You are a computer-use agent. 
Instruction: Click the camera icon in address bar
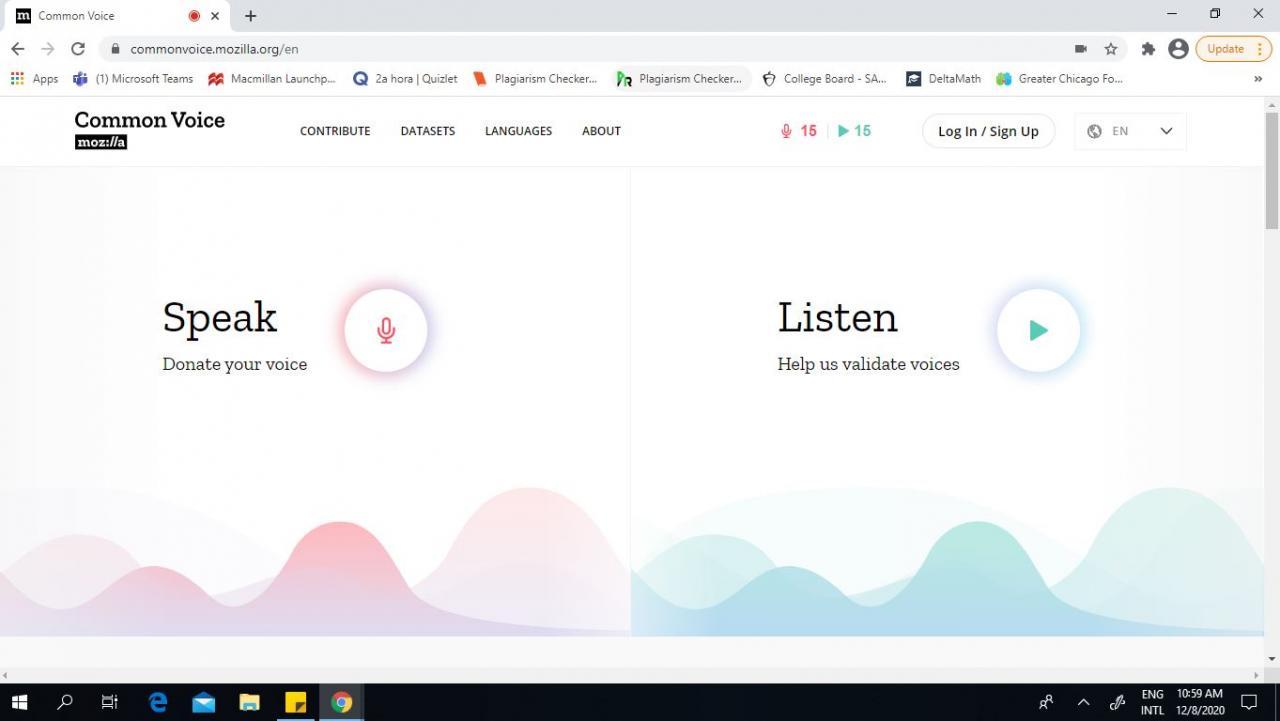1081,48
